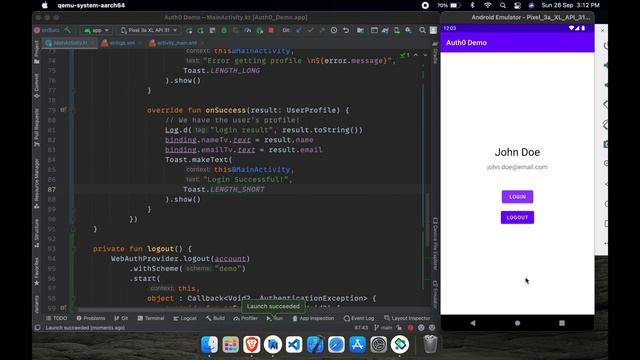
Task: Open Visual Studio Code from the dock
Action: 294,344
